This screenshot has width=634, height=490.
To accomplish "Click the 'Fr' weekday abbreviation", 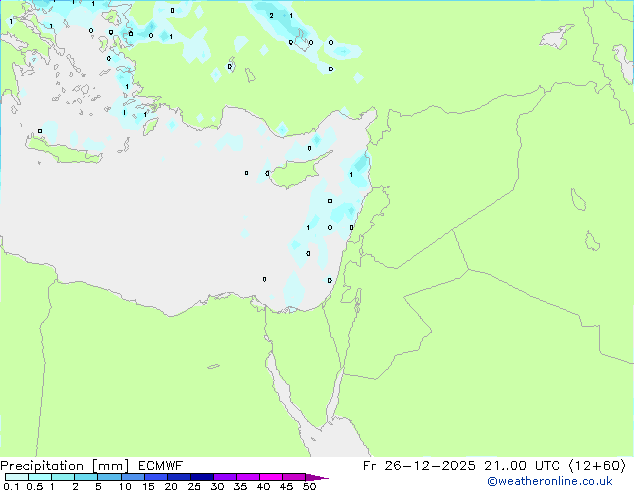I will tap(369, 466).
